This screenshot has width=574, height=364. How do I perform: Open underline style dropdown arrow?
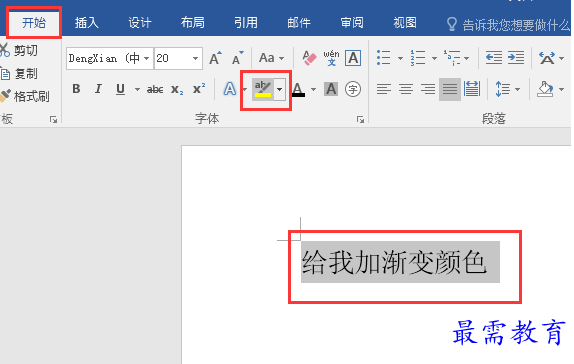pyautogui.click(x=137, y=89)
